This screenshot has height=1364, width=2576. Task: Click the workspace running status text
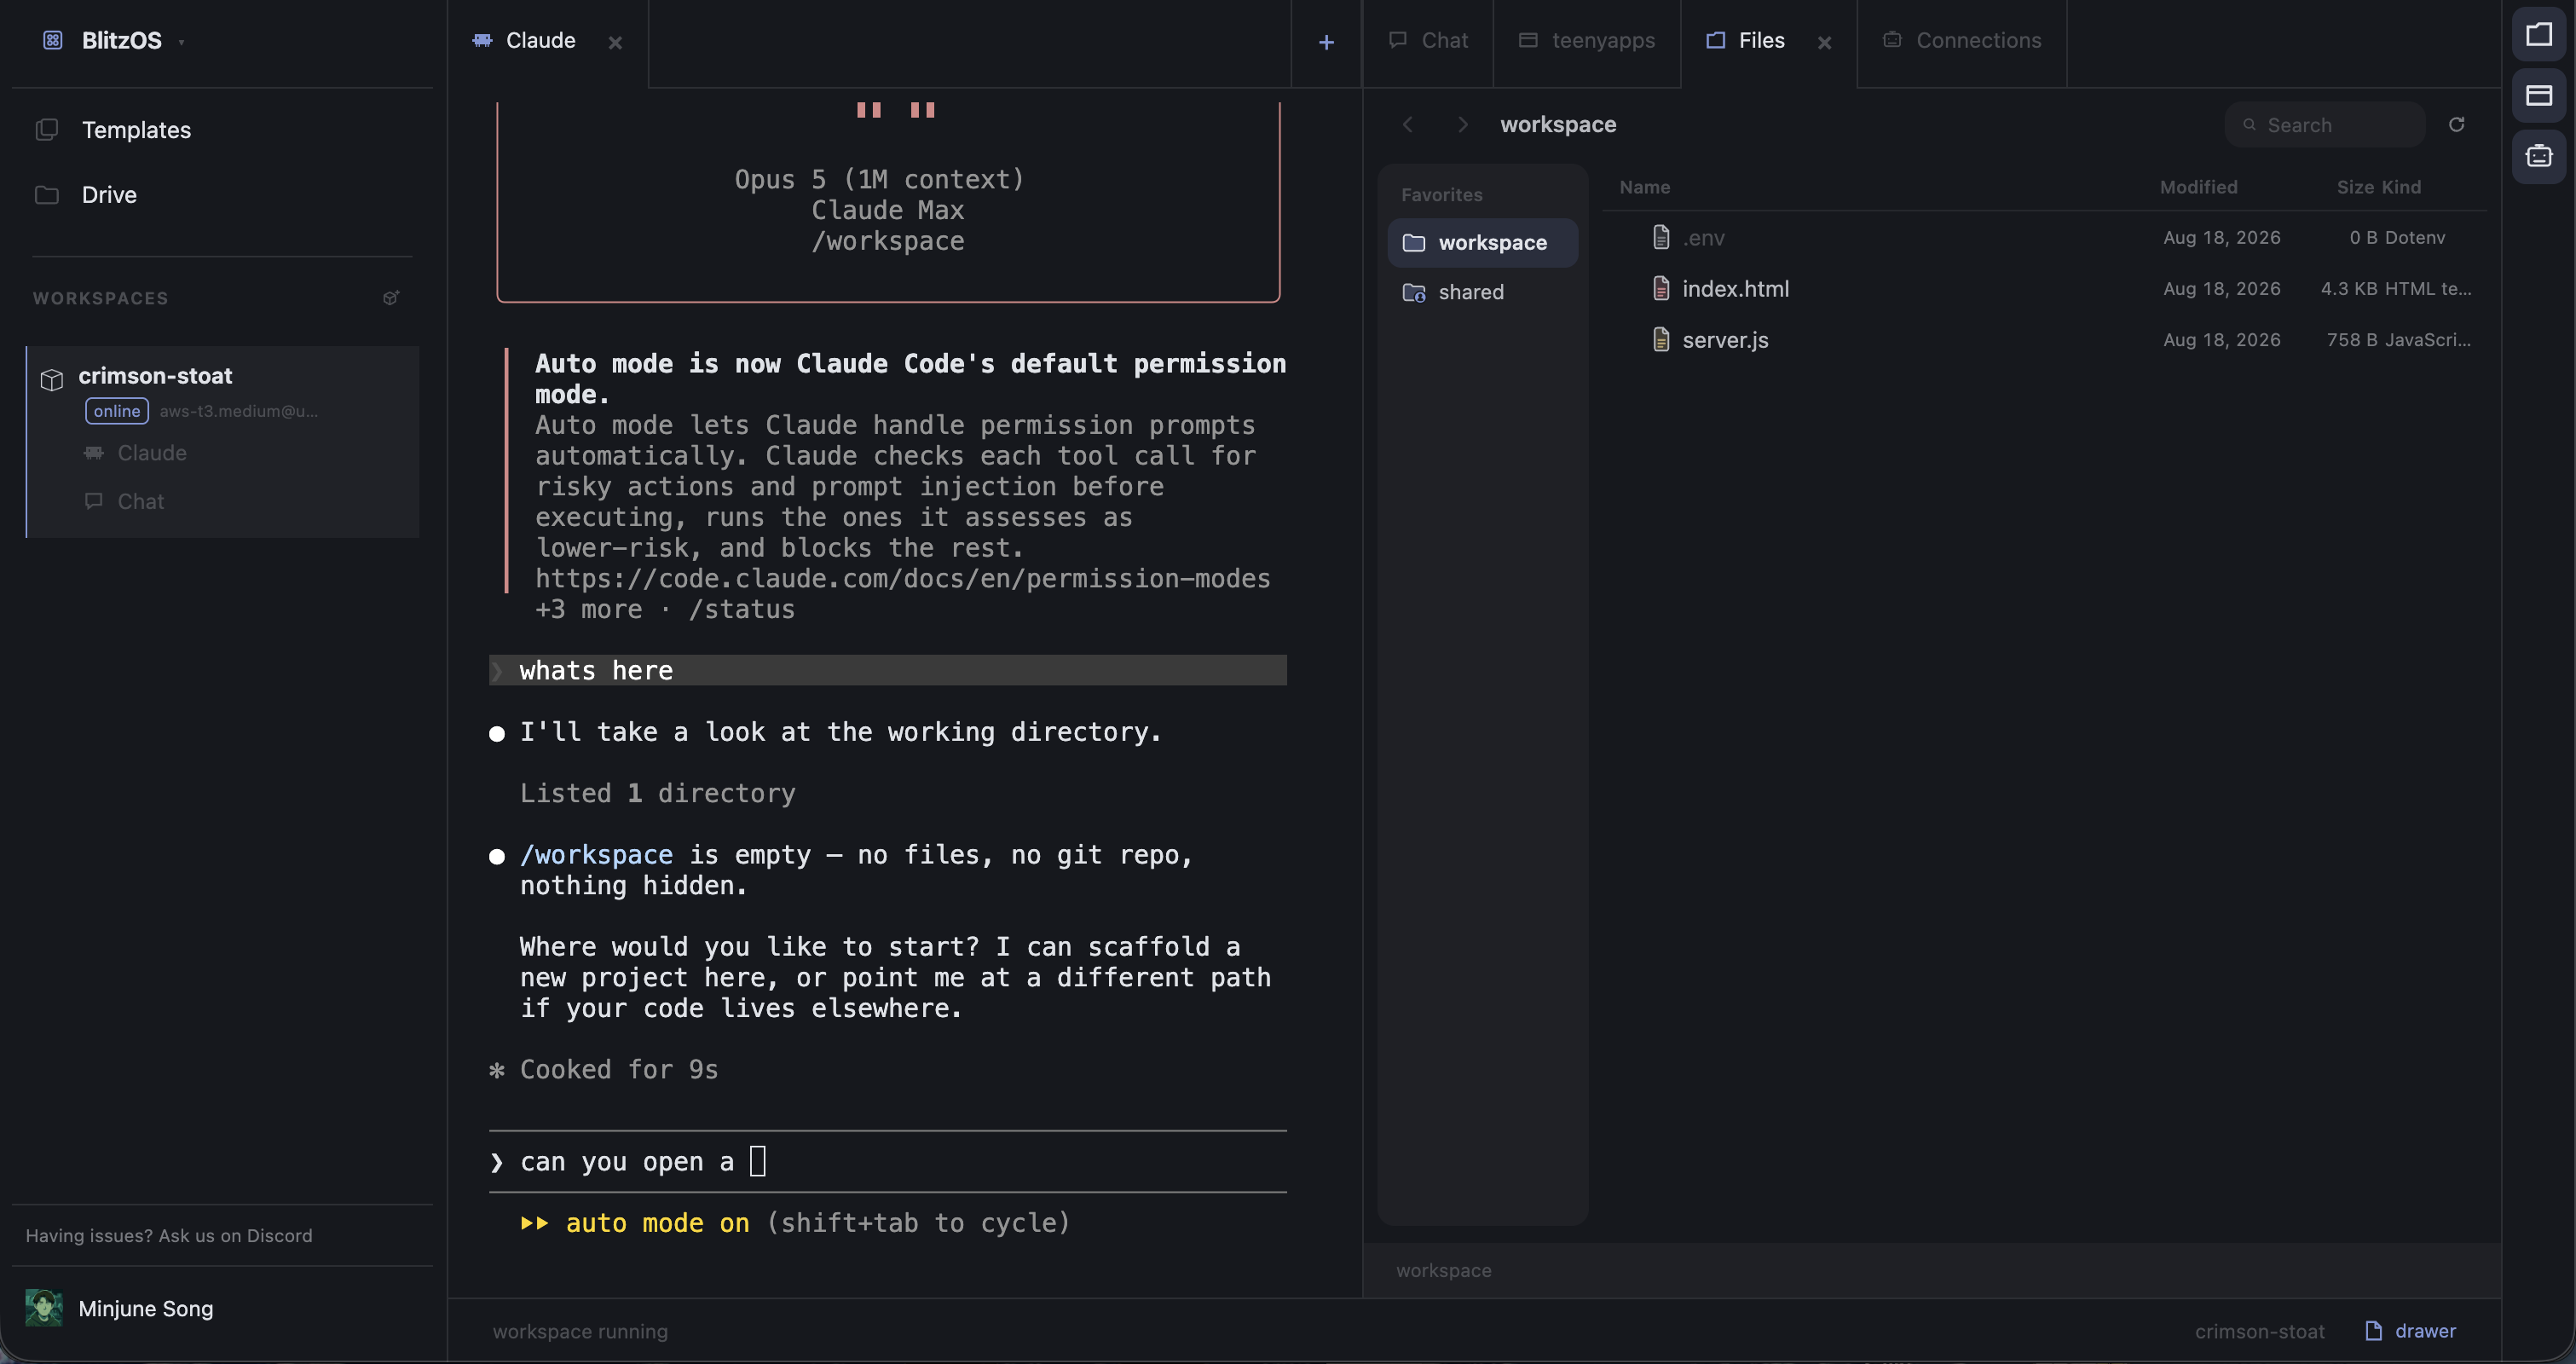tap(580, 1331)
